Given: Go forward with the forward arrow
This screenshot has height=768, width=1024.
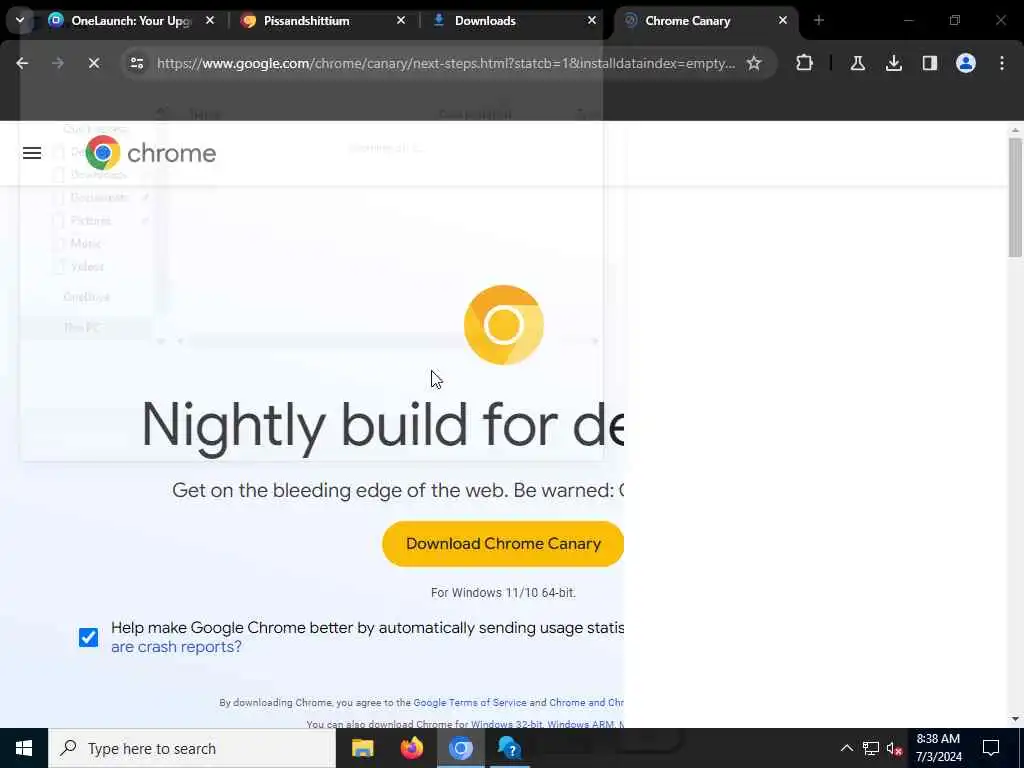Looking at the screenshot, I should click(57, 63).
